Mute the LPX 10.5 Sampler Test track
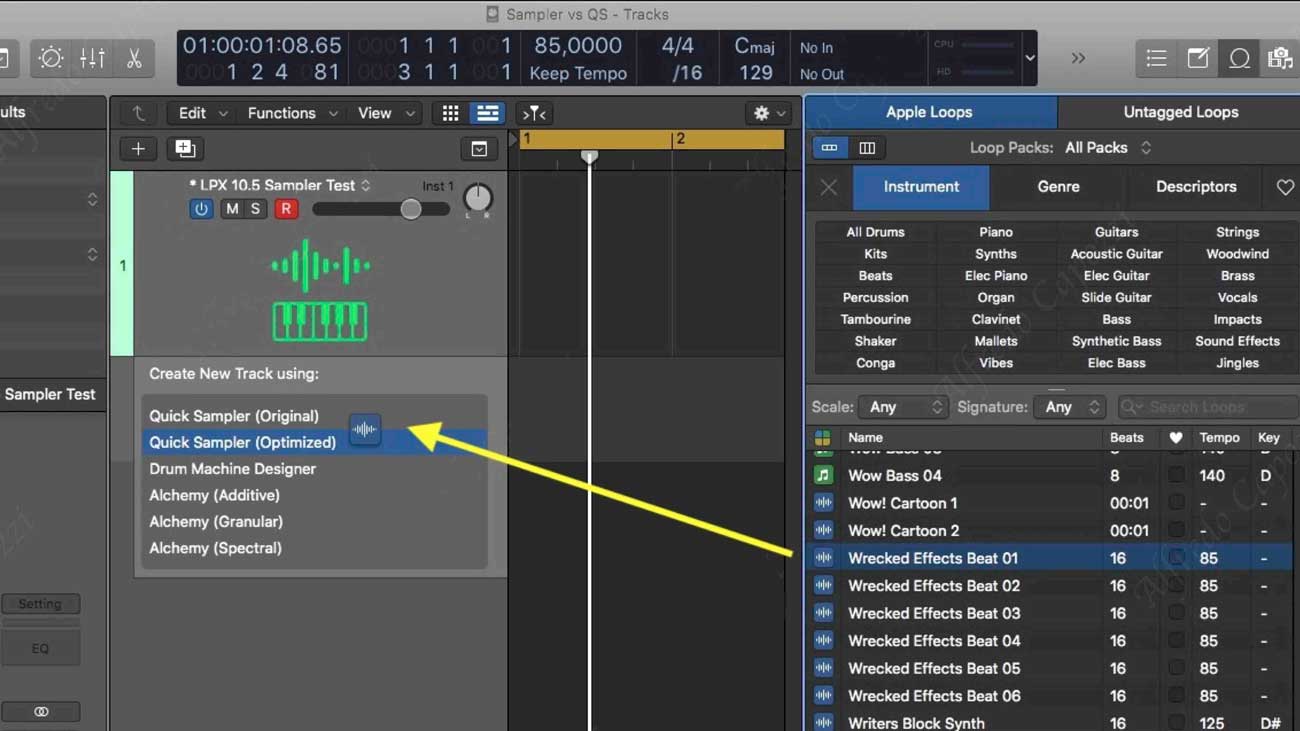 tap(232, 209)
